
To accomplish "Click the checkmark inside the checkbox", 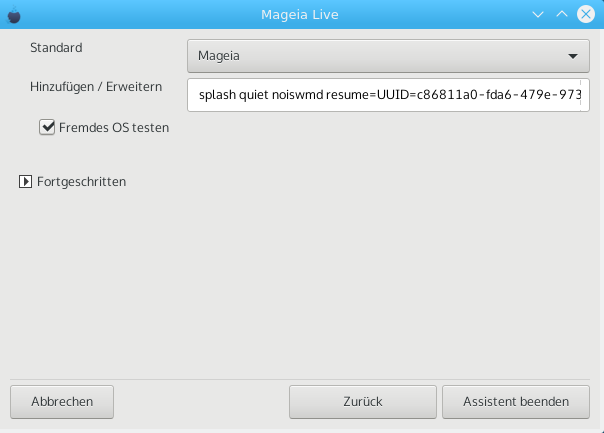I will 47,126.
